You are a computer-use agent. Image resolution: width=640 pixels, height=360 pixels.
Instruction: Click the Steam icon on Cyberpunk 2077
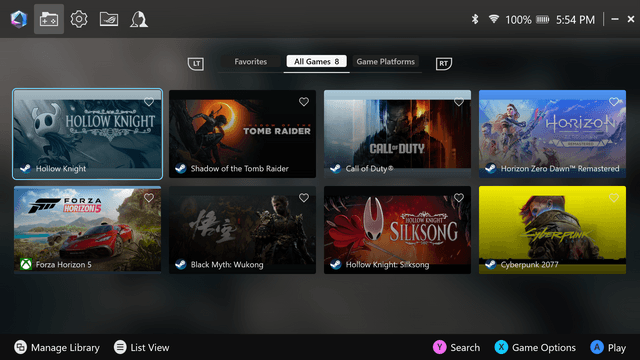point(491,264)
